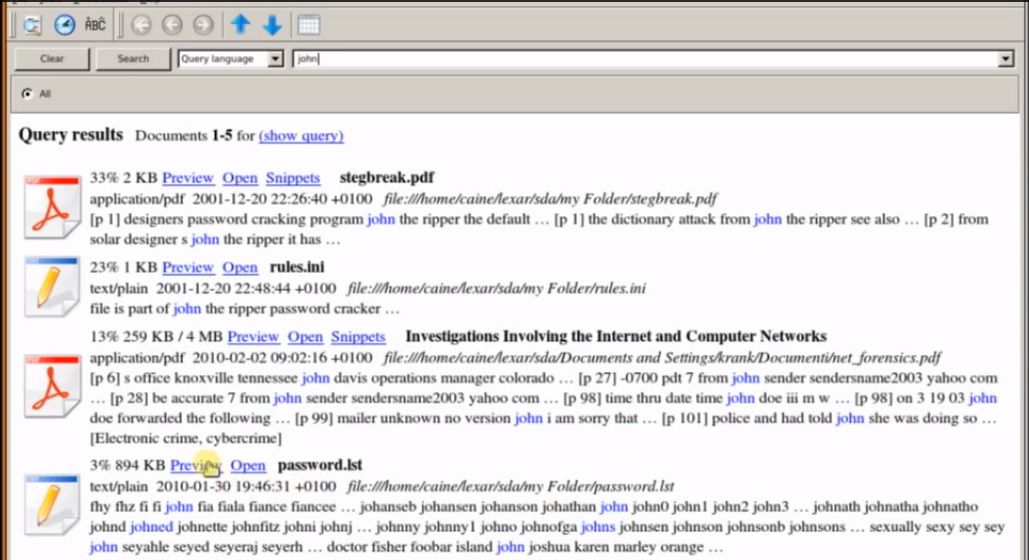Screen dimensions: 1029x560
Task: Click the Electronic crime, cybercrime keywords text
Action: (186, 439)
